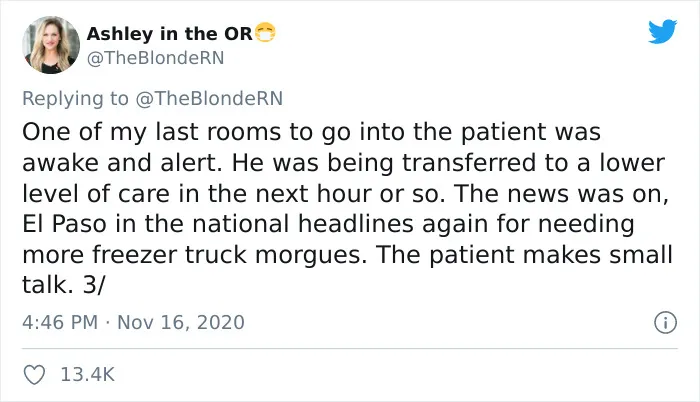Open the tweet info circle icon
Screen dimensions: 700x402
pos(665,322)
